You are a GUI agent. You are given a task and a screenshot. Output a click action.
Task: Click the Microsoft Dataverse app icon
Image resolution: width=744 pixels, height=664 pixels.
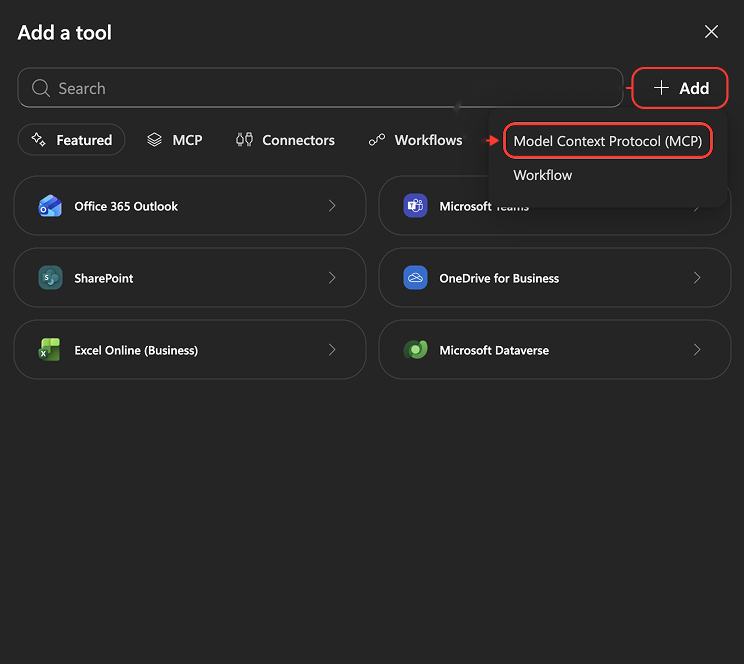pos(415,350)
